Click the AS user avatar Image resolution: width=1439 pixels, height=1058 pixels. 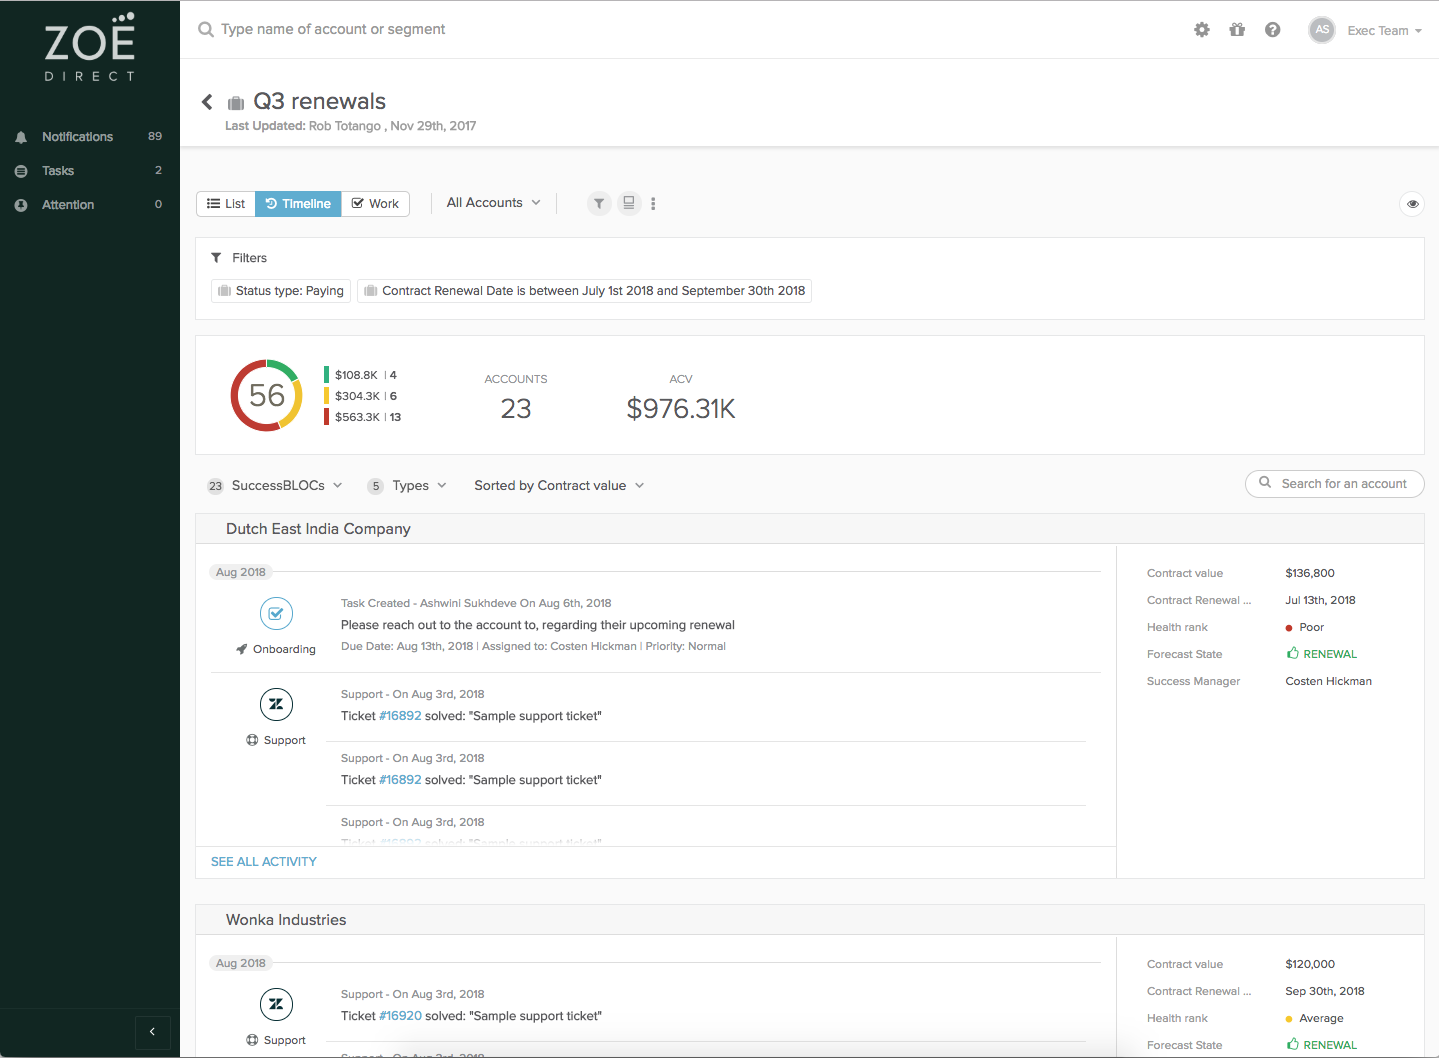coord(1322,30)
